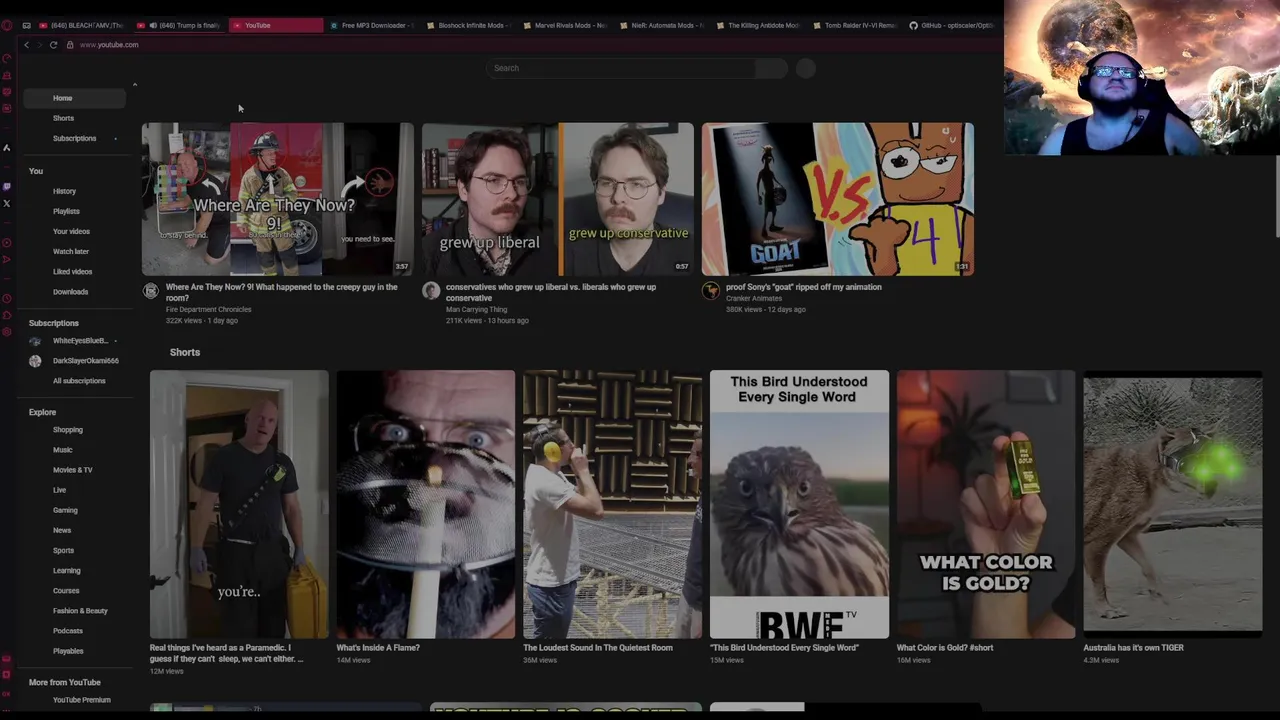The height and width of the screenshot is (720, 1280).
Task: Open What's Inside A Flame? short title
Action: click(378, 648)
